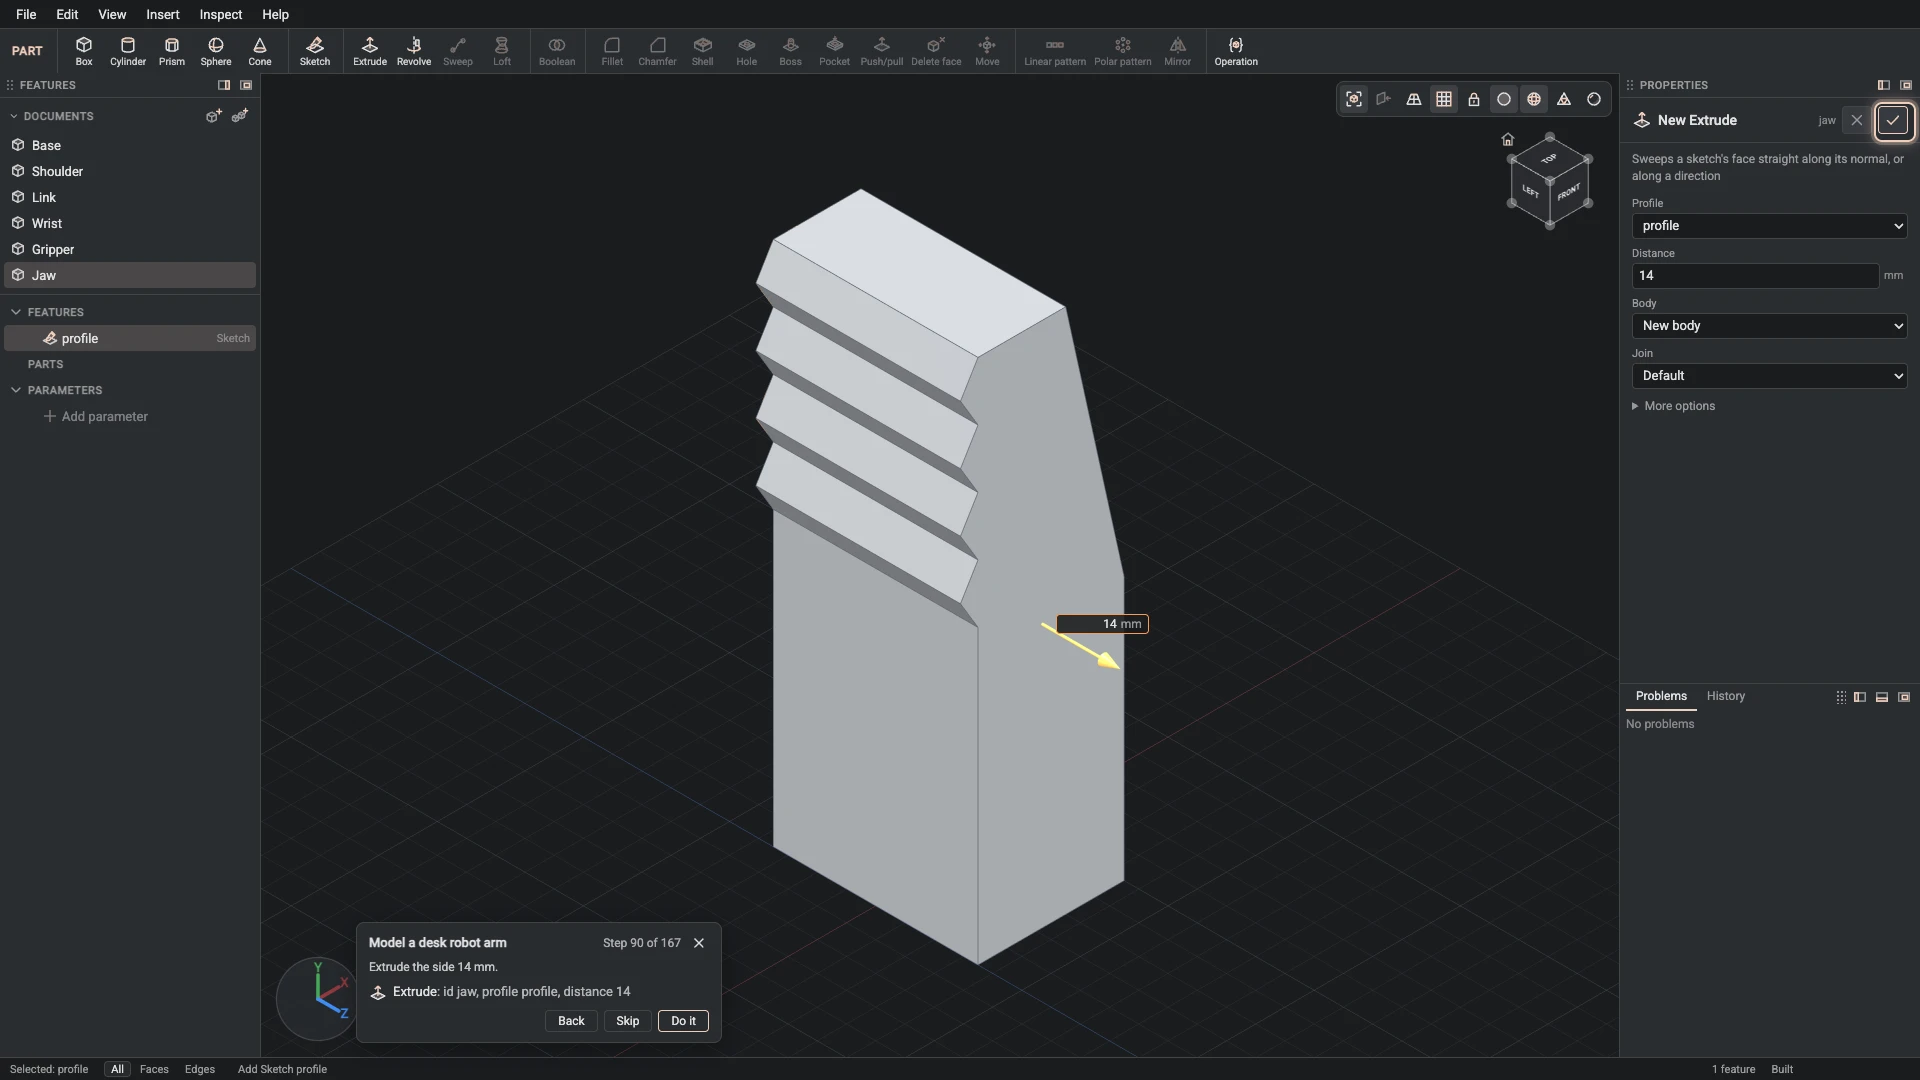
Task: Toggle the triangle mesh display
Action: (1564, 99)
